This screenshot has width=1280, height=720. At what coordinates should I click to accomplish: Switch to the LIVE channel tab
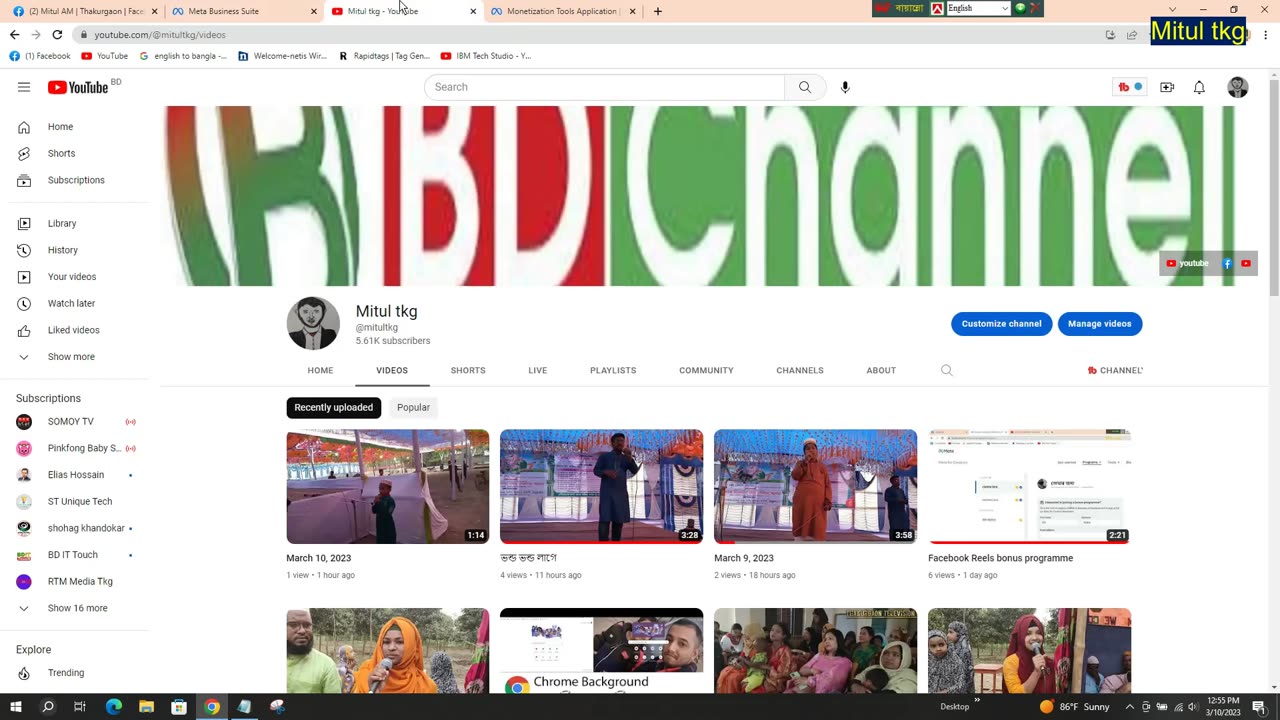pos(538,370)
